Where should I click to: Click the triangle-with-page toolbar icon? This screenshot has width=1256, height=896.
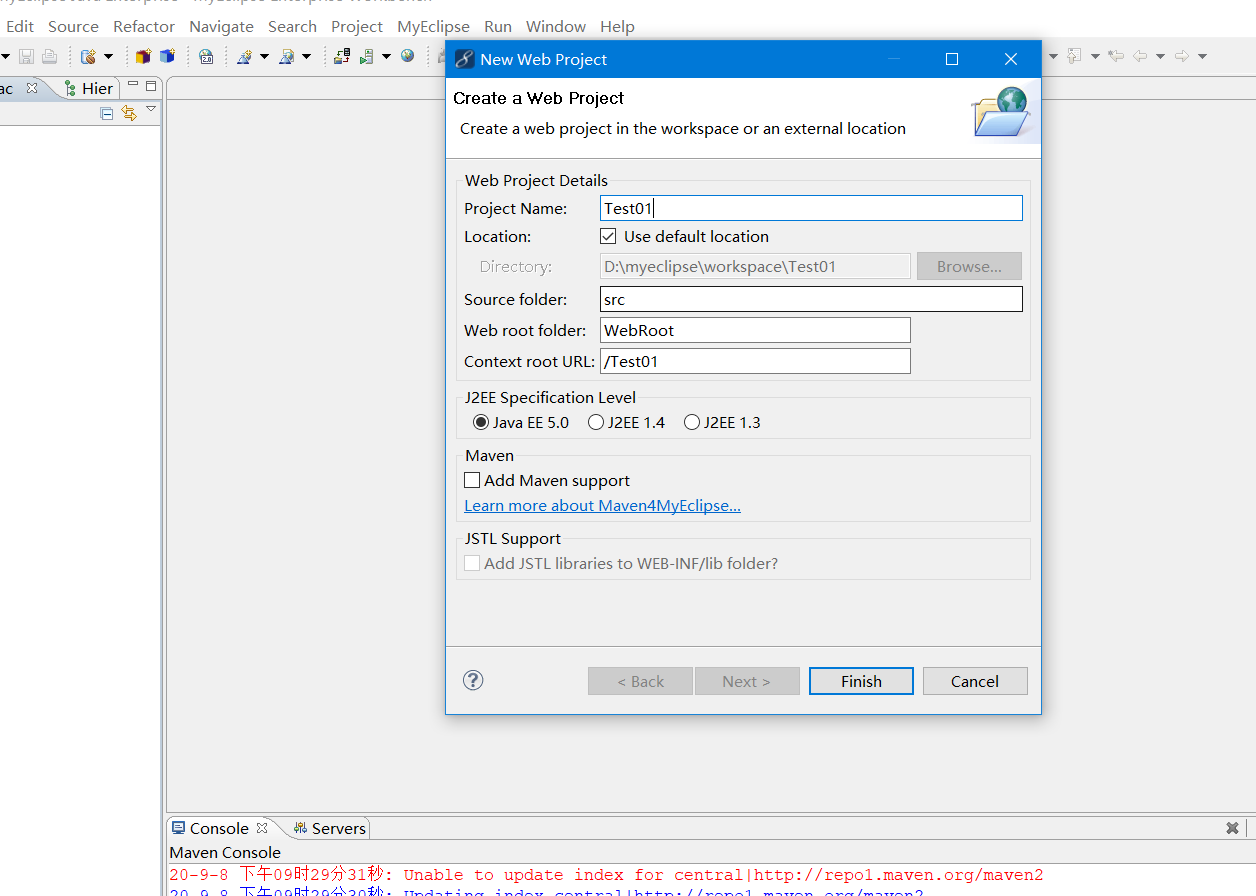(x=286, y=57)
